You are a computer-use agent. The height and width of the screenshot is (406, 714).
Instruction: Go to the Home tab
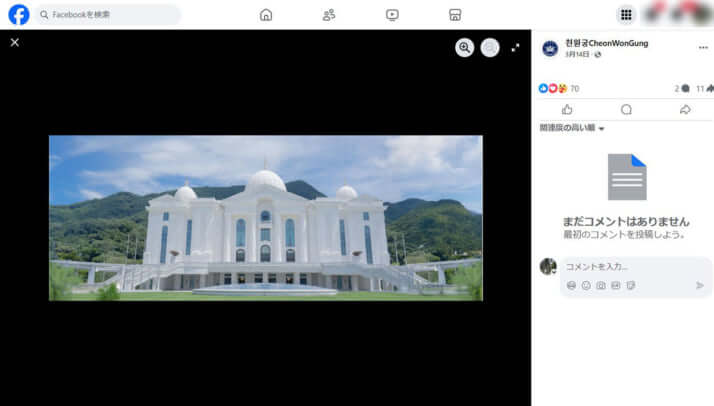pyautogui.click(x=265, y=15)
